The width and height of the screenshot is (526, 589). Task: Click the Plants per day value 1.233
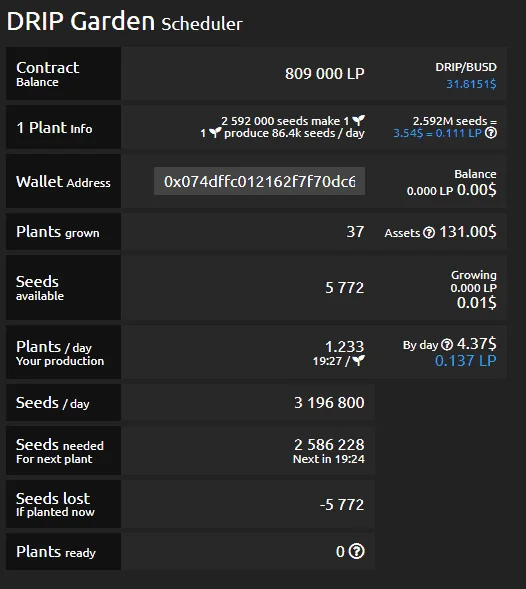(x=345, y=346)
